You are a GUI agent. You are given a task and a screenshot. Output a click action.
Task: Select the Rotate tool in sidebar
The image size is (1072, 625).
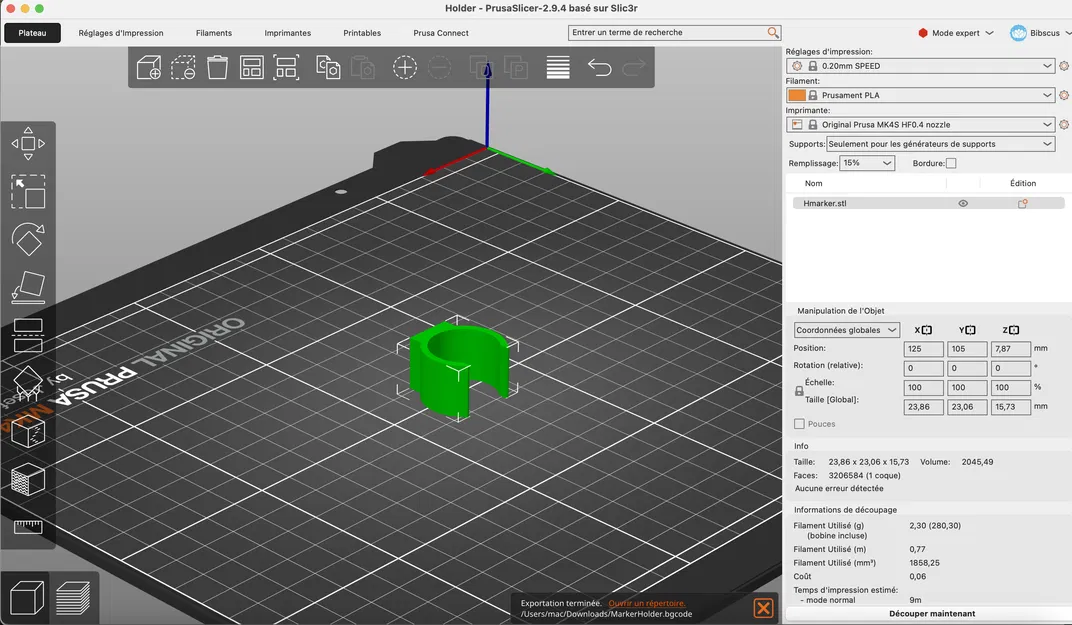(x=28, y=239)
